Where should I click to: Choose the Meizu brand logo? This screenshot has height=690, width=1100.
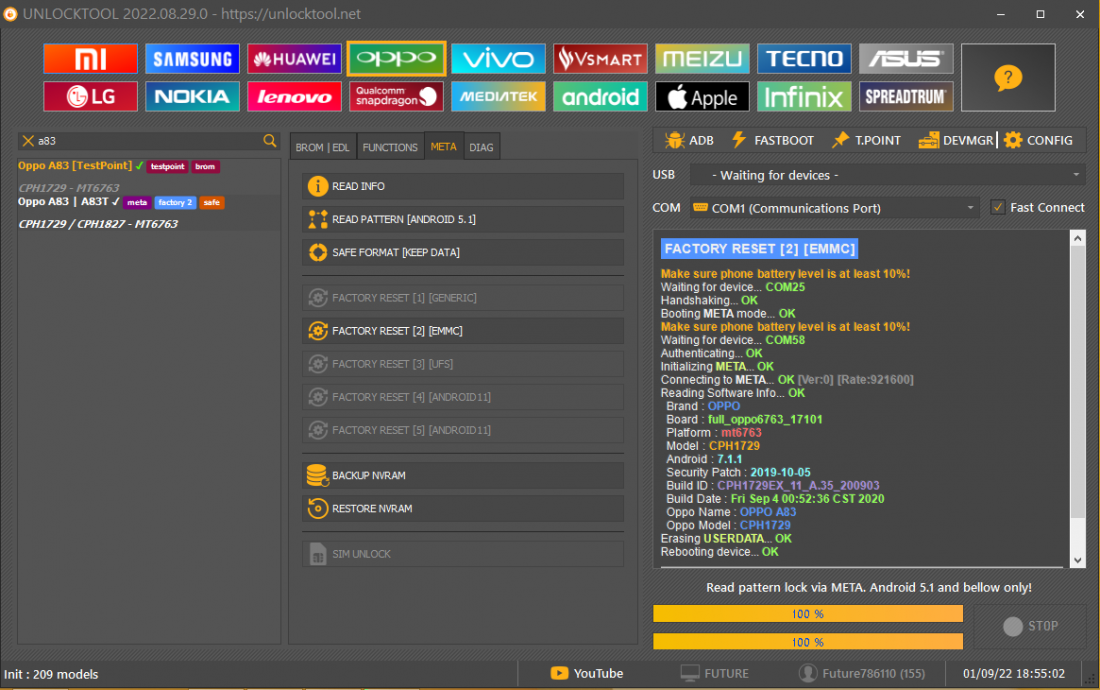[702, 59]
